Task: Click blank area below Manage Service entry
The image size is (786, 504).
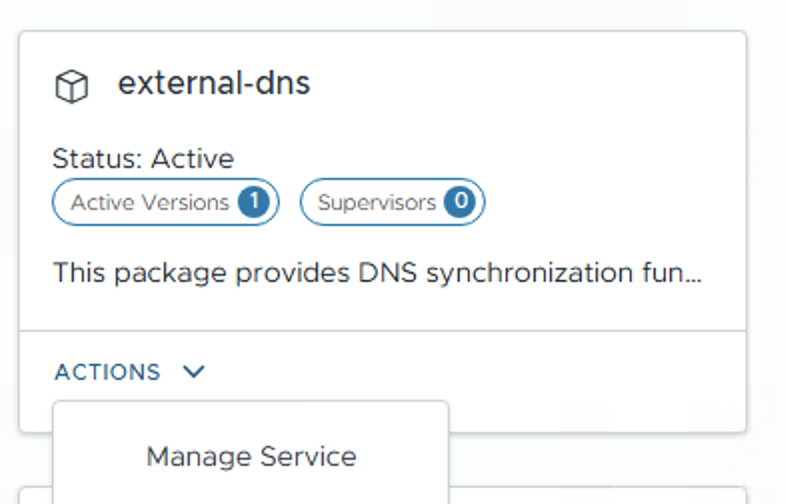Action: click(251, 492)
